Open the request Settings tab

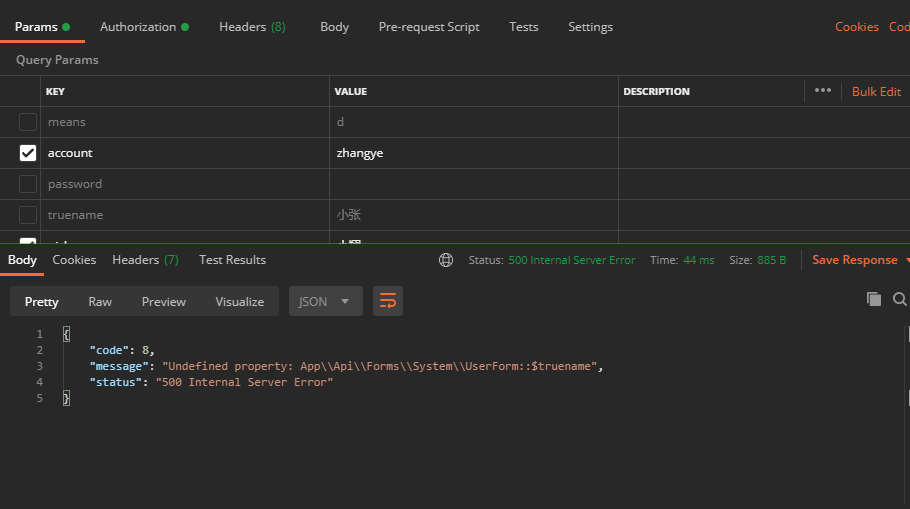tap(590, 27)
